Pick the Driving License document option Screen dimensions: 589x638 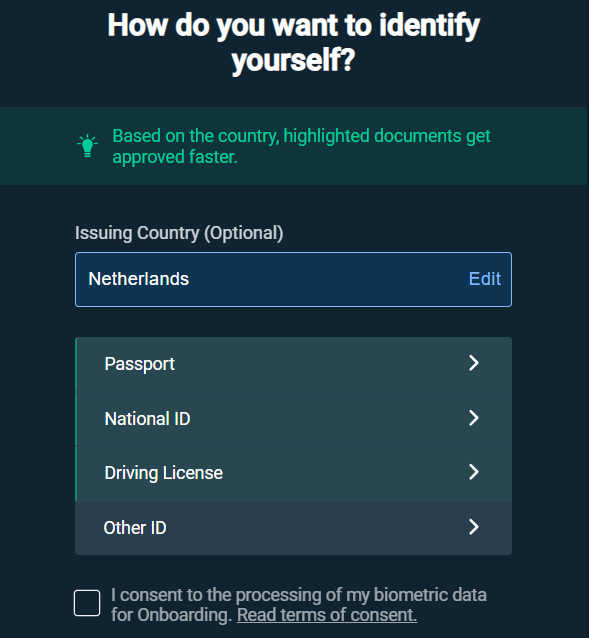click(x=293, y=473)
